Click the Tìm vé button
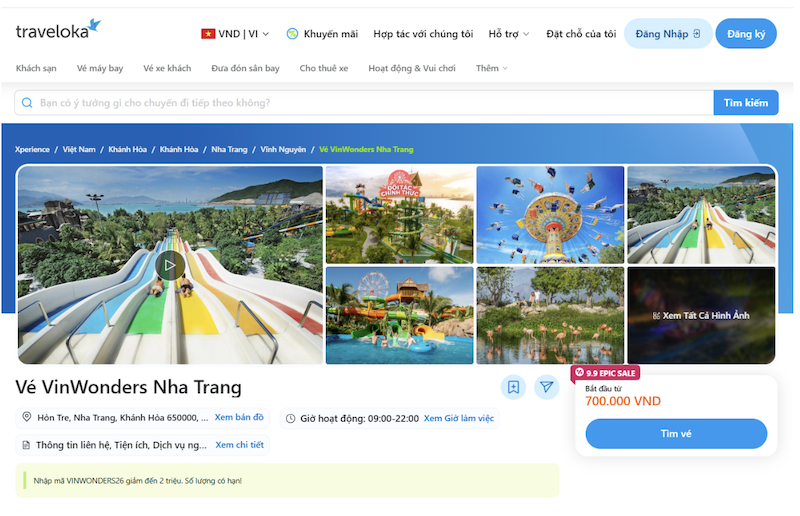The image size is (800, 516). tap(676, 434)
